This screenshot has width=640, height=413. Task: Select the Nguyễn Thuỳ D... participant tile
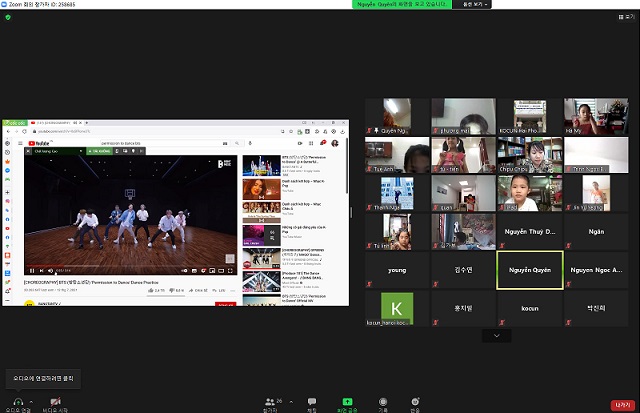click(530, 232)
